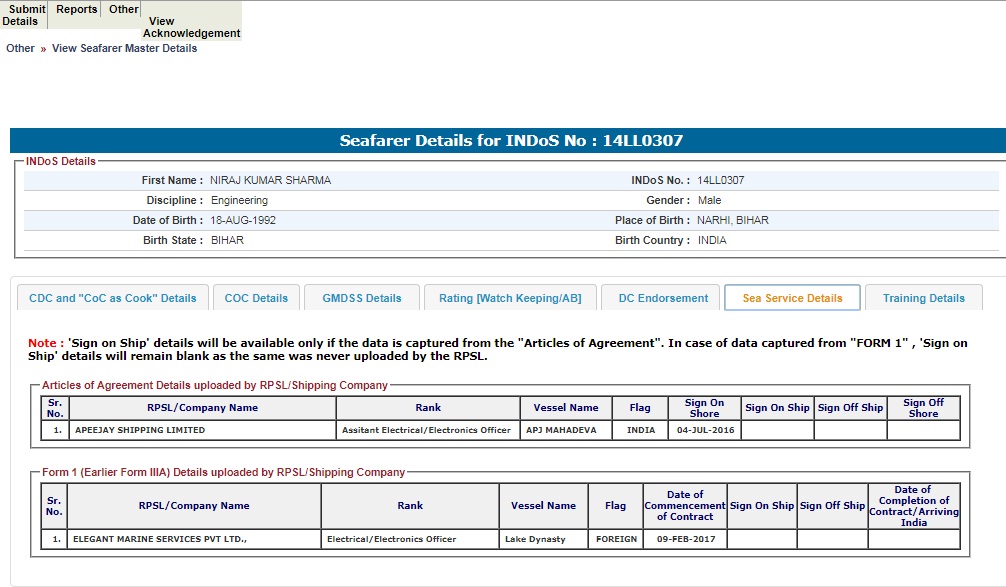This screenshot has height=587, width=1006.
Task: Click the Assitant Electrical/Electronics Officer rank cell
Action: [427, 430]
